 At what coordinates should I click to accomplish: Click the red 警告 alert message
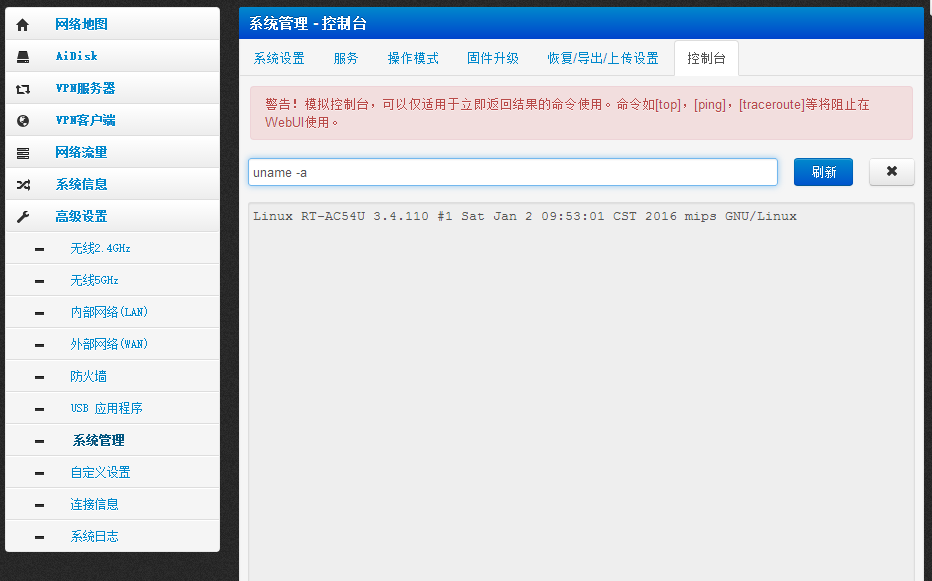tap(581, 113)
